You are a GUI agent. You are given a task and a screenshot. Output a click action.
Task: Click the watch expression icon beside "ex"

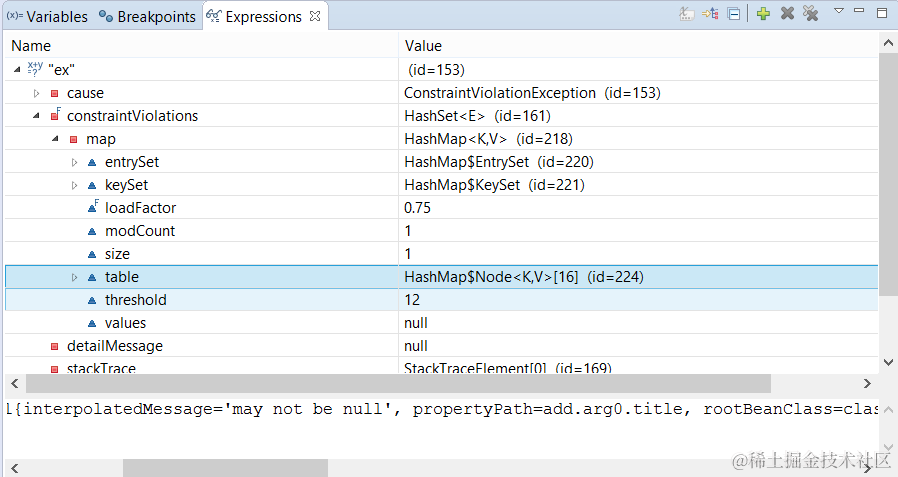tap(35, 69)
